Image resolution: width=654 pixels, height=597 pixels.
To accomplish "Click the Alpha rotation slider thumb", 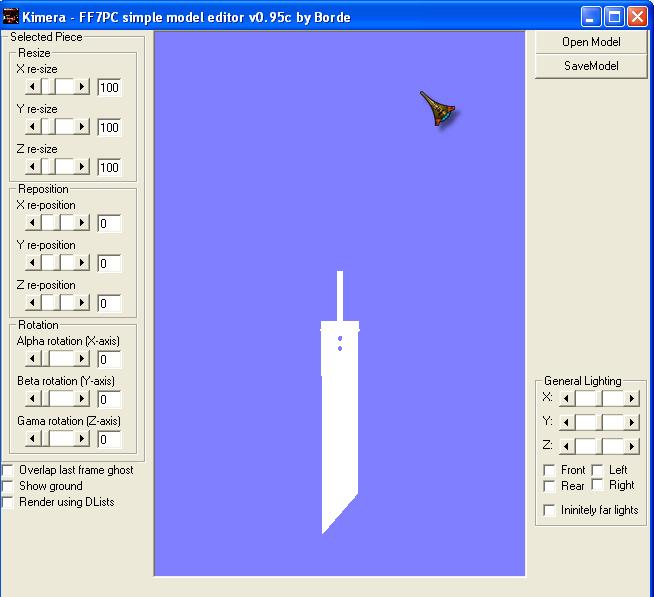I will [x=45, y=358].
